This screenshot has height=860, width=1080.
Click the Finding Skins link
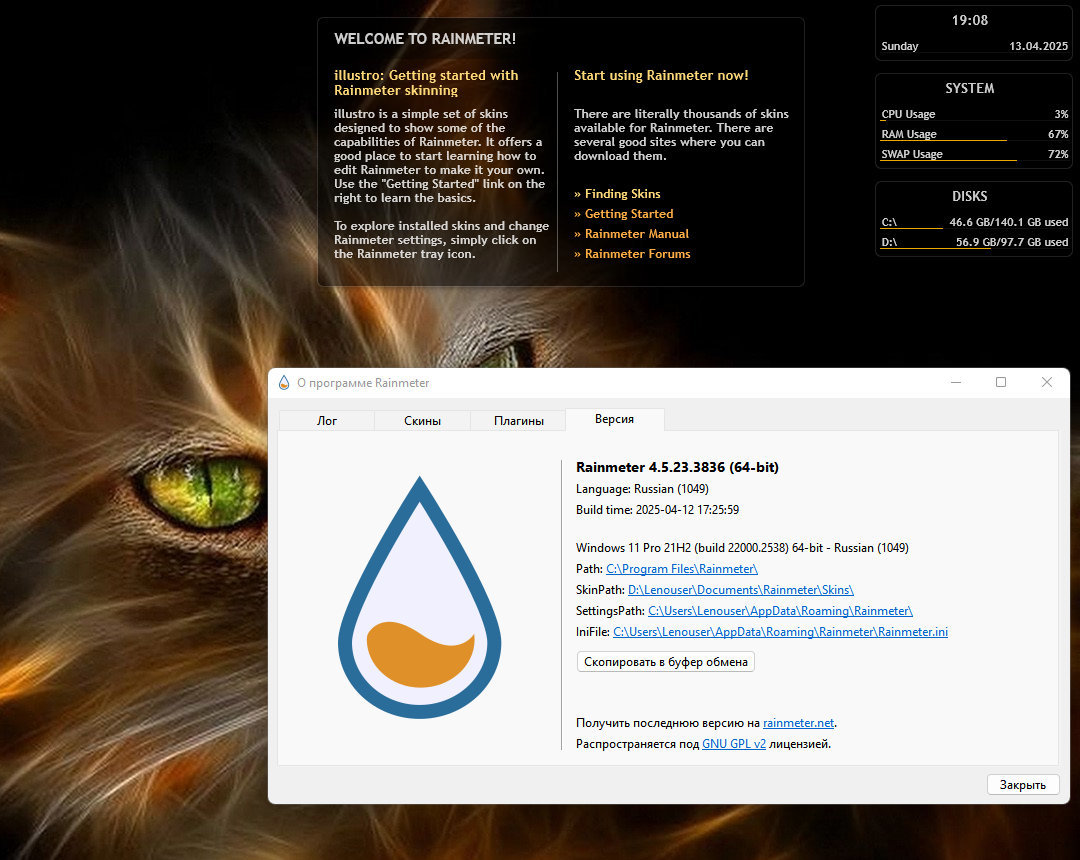click(x=622, y=194)
